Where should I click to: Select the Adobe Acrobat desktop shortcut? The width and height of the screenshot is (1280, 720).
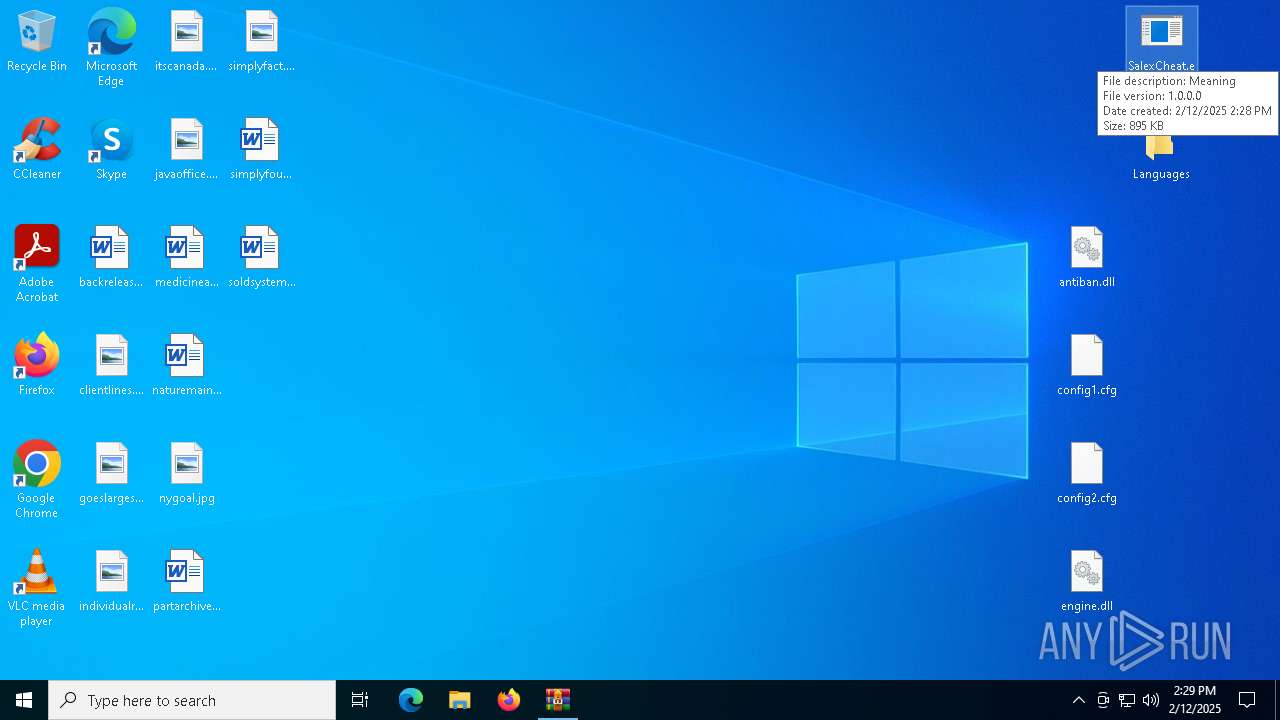pos(37,264)
